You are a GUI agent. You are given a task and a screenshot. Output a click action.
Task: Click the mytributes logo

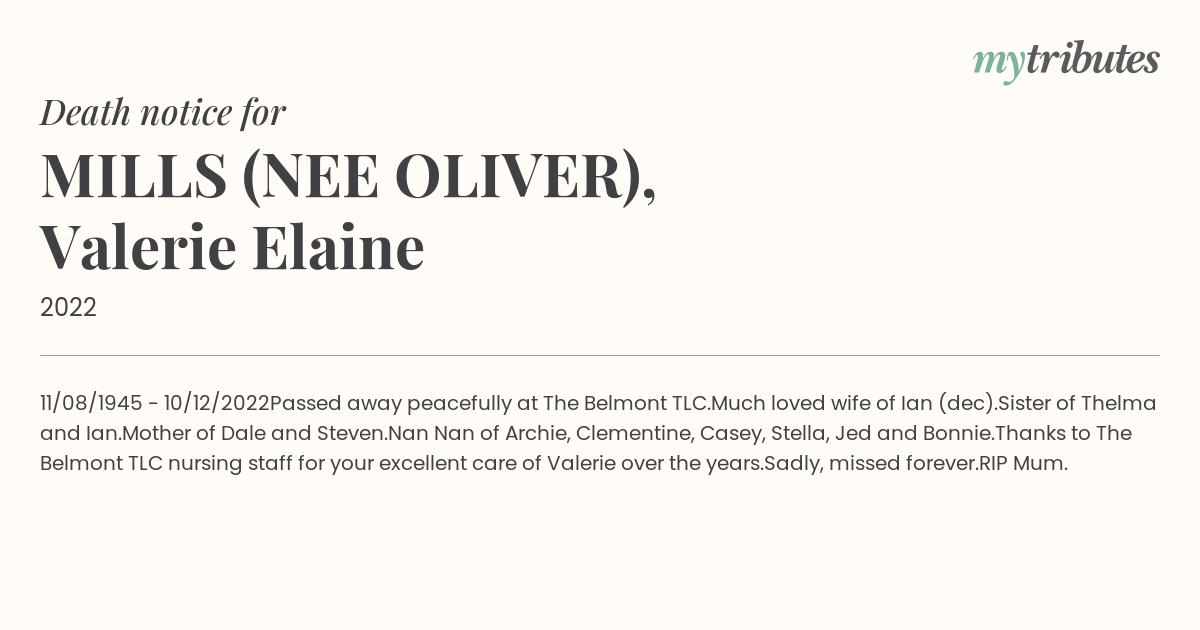(x=1065, y=61)
